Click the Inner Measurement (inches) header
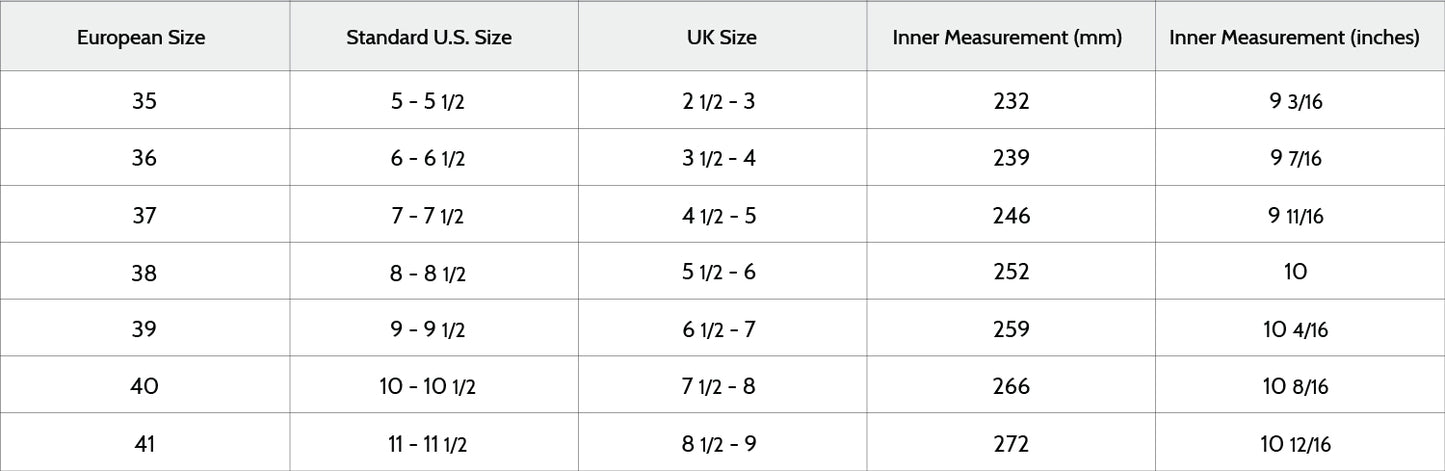Viewport: 1445px width, 471px height. 1294,38
